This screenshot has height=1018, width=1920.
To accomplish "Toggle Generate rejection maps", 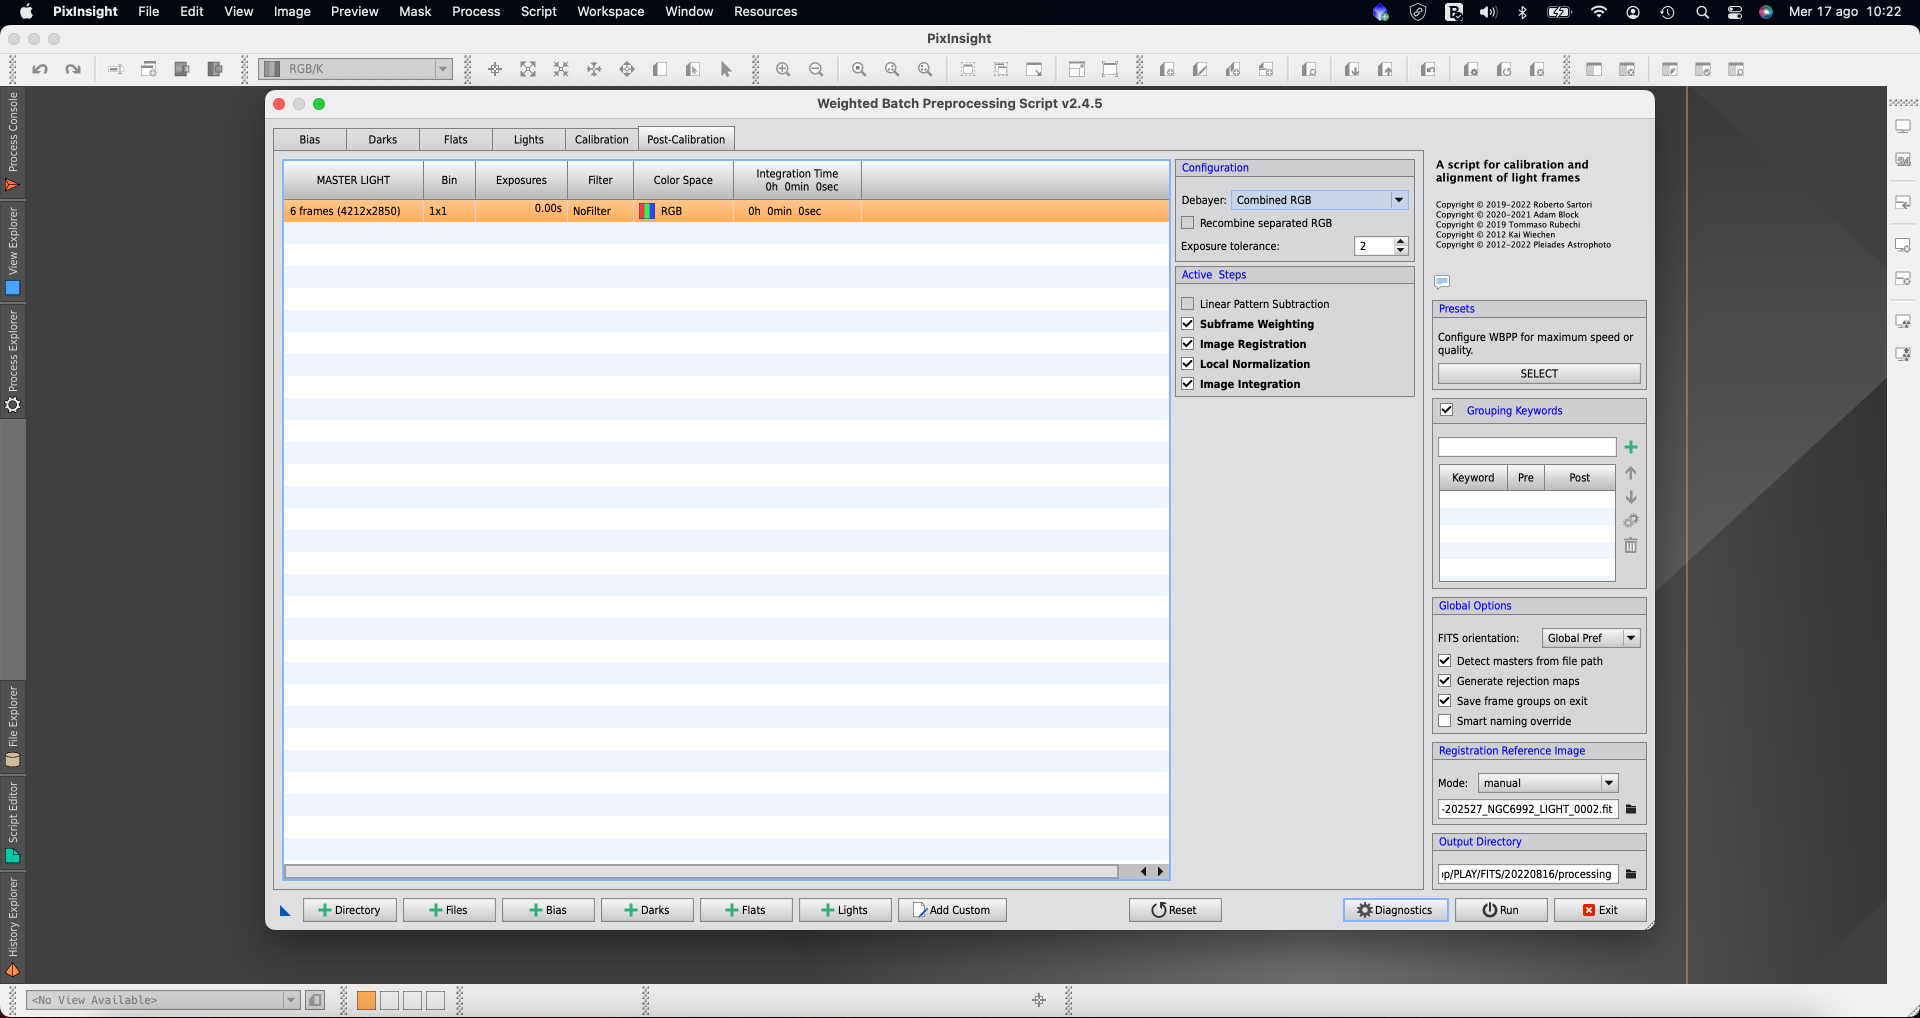I will click(1445, 681).
